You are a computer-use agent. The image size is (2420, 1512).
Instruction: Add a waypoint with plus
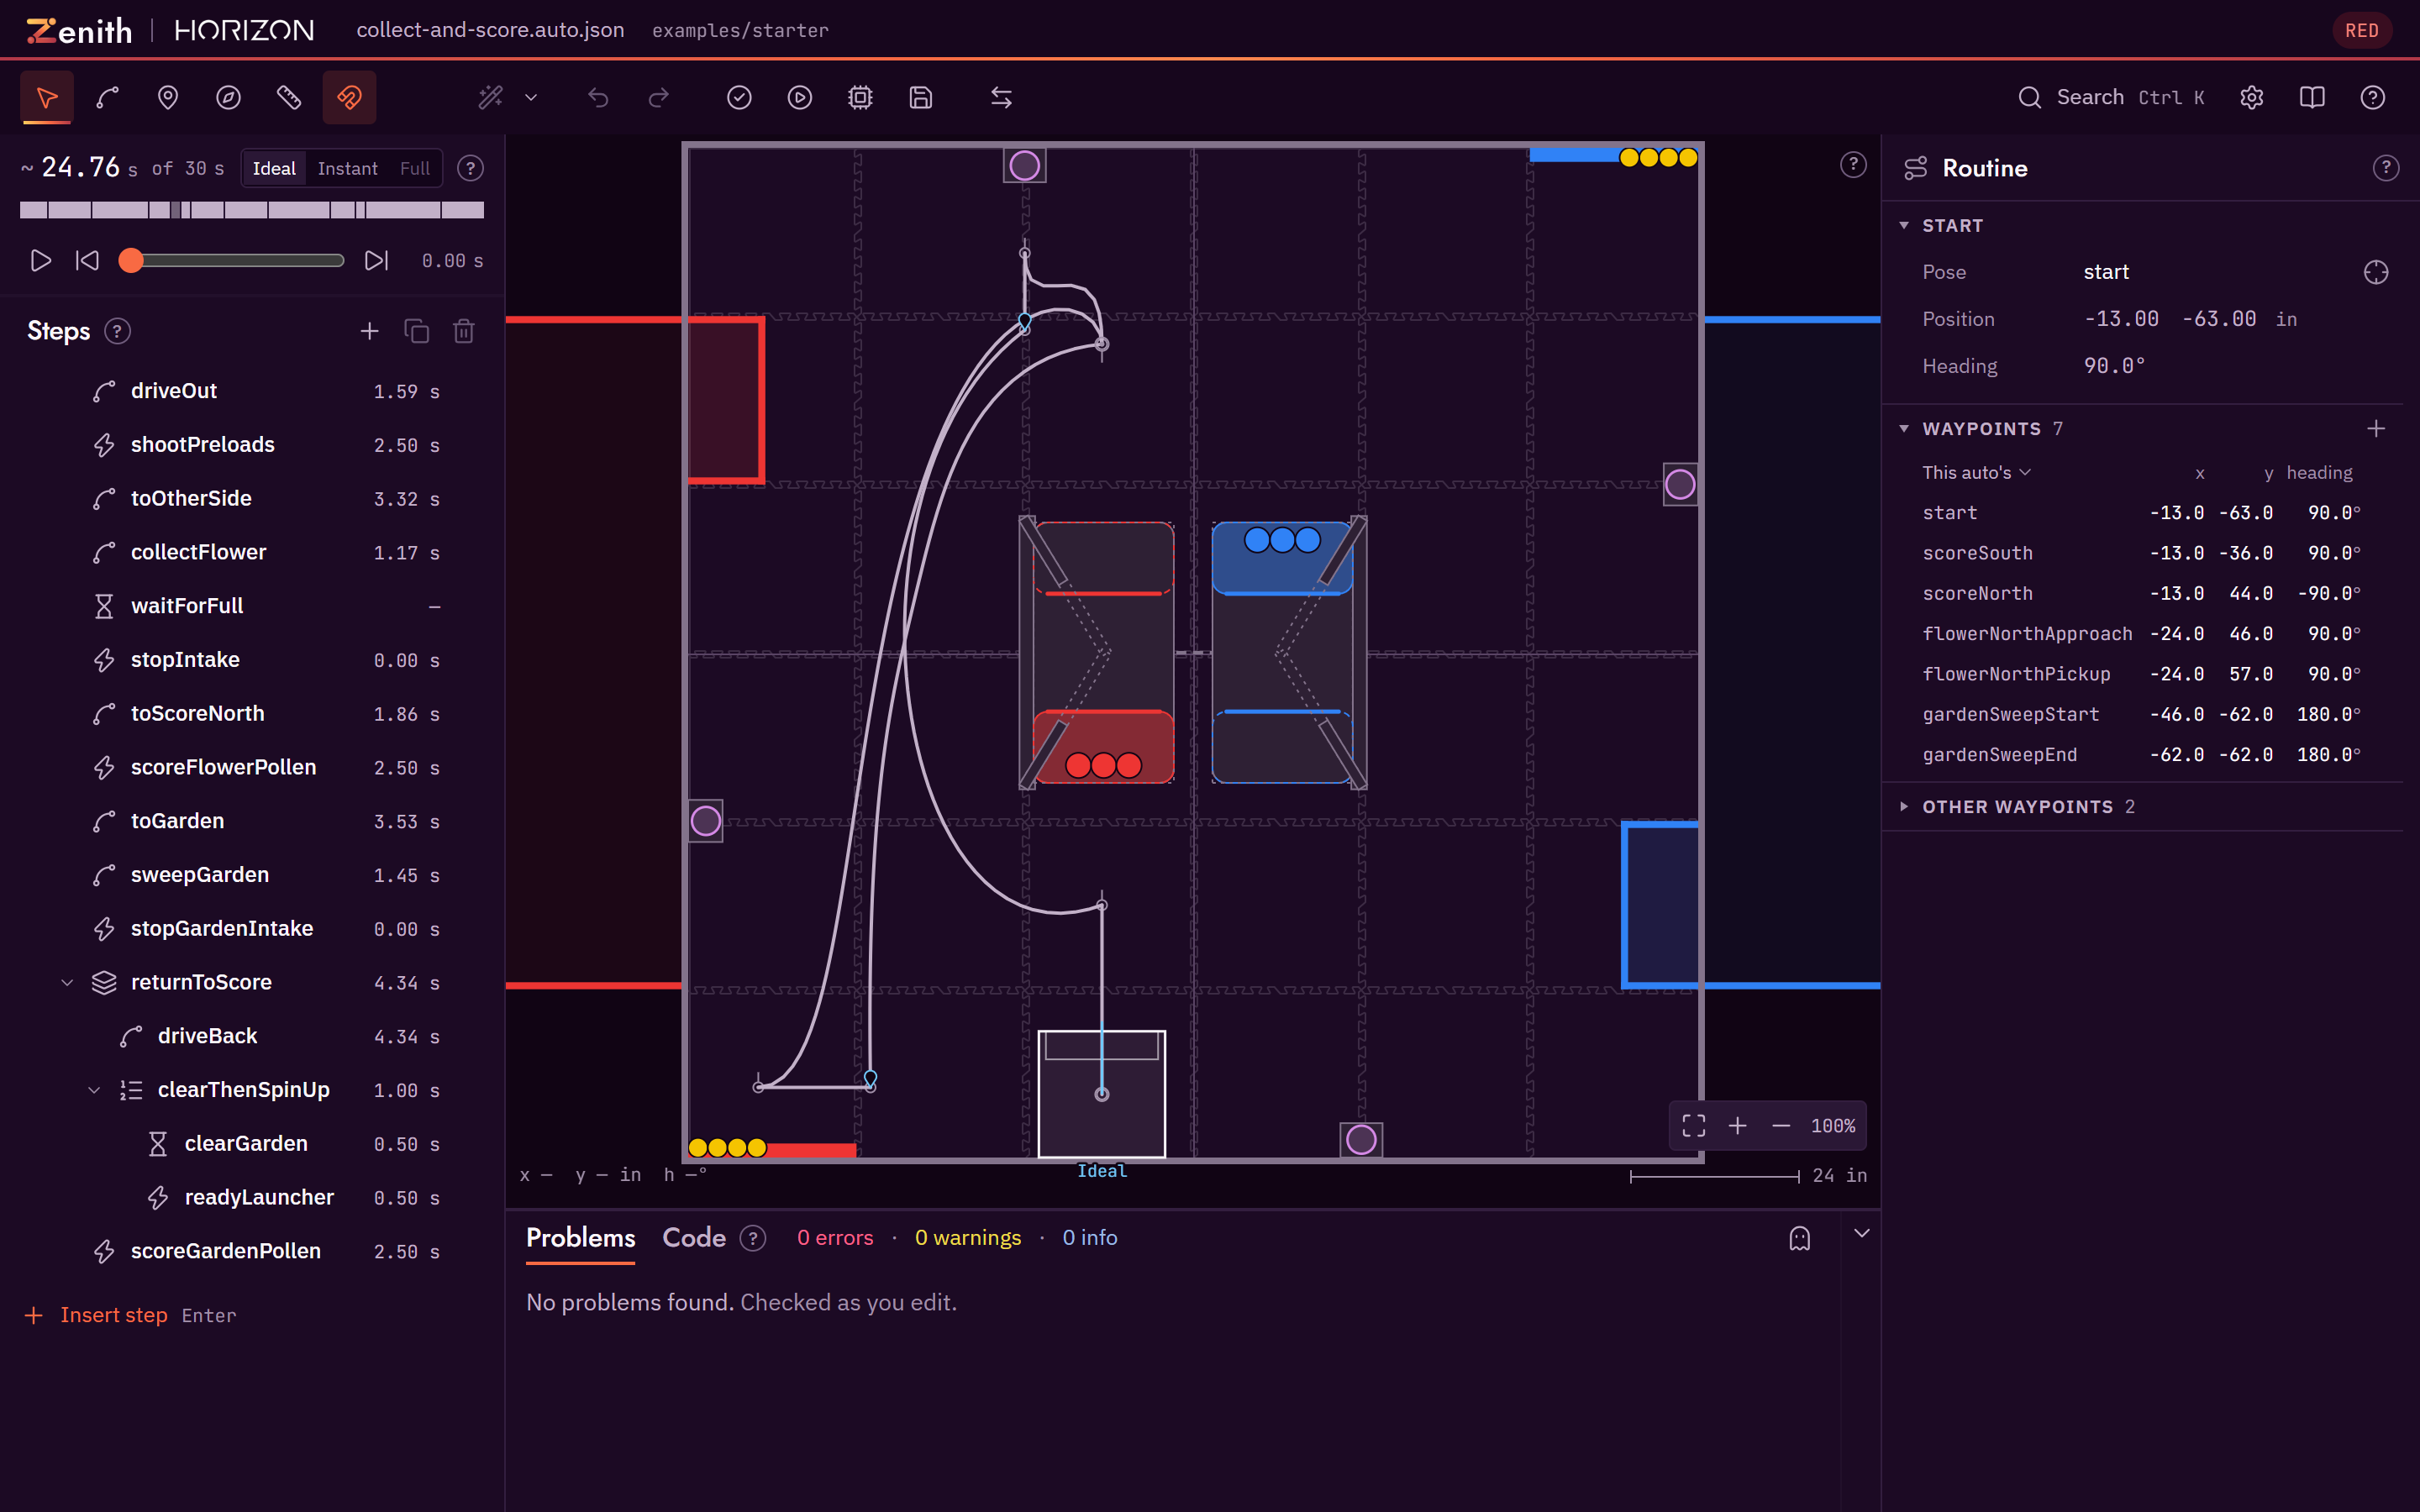(x=2377, y=429)
